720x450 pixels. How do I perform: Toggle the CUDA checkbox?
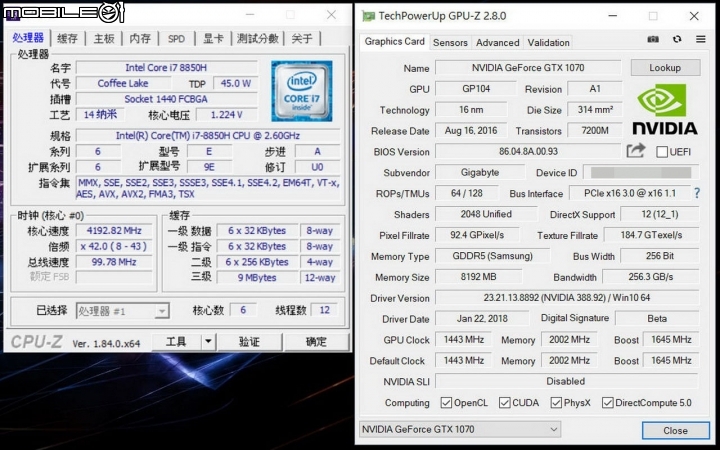504,403
